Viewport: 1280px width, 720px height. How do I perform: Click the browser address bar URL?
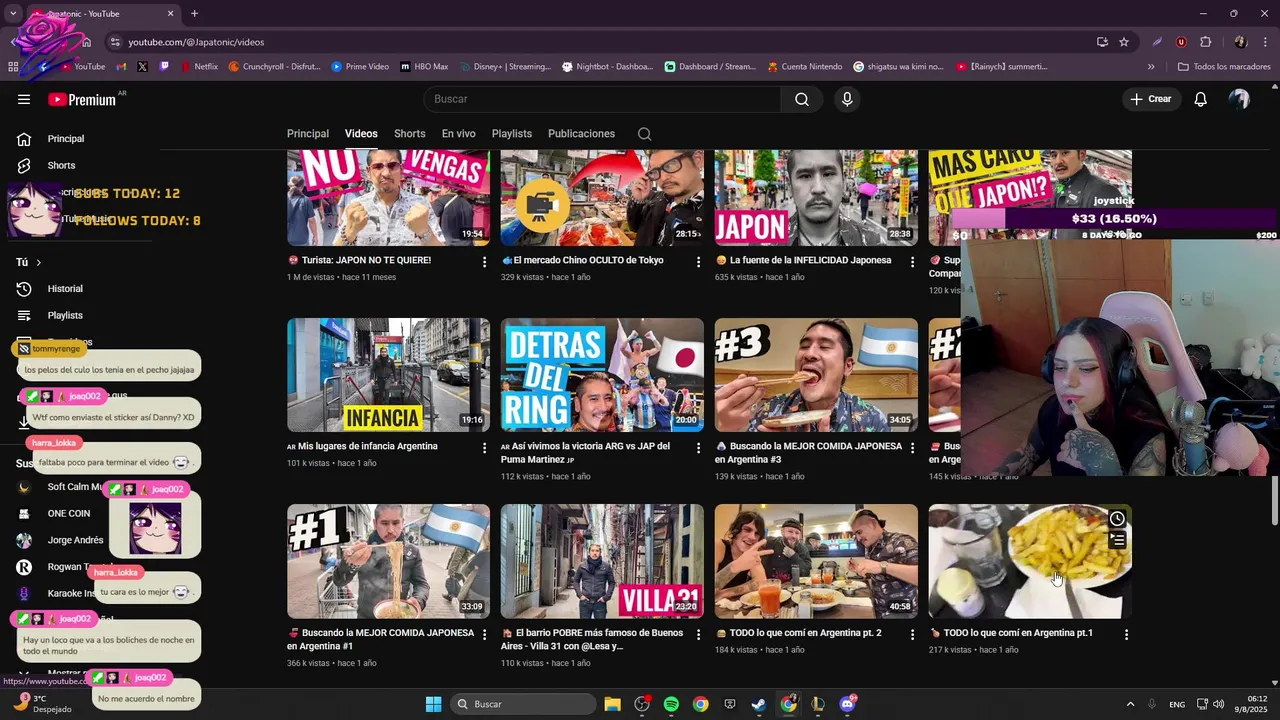click(x=196, y=42)
